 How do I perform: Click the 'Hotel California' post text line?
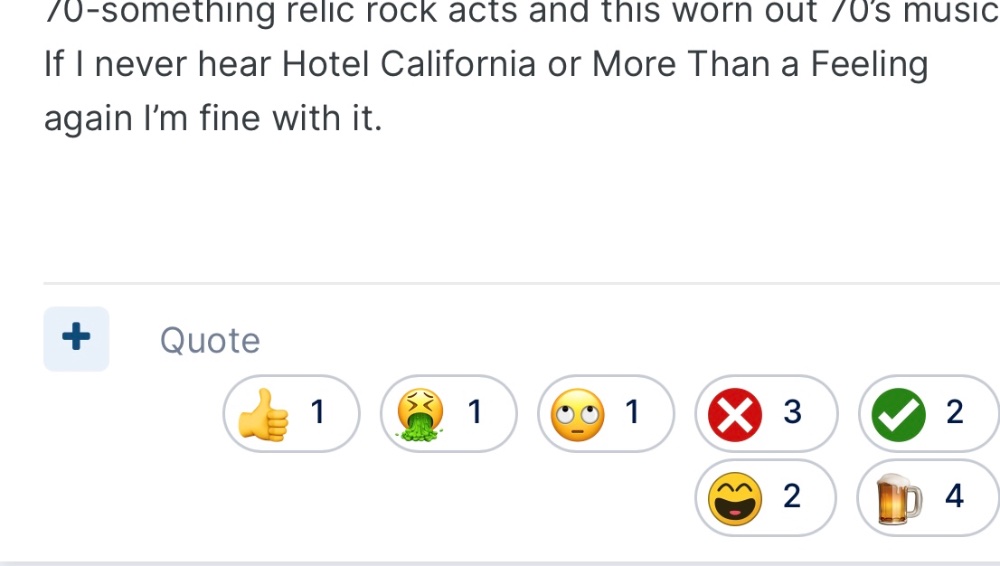click(486, 64)
